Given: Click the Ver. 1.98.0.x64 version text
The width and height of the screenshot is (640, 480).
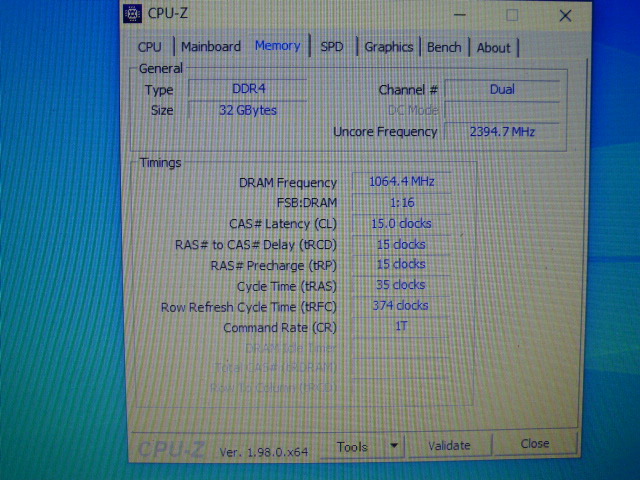Looking at the screenshot, I should (264, 452).
